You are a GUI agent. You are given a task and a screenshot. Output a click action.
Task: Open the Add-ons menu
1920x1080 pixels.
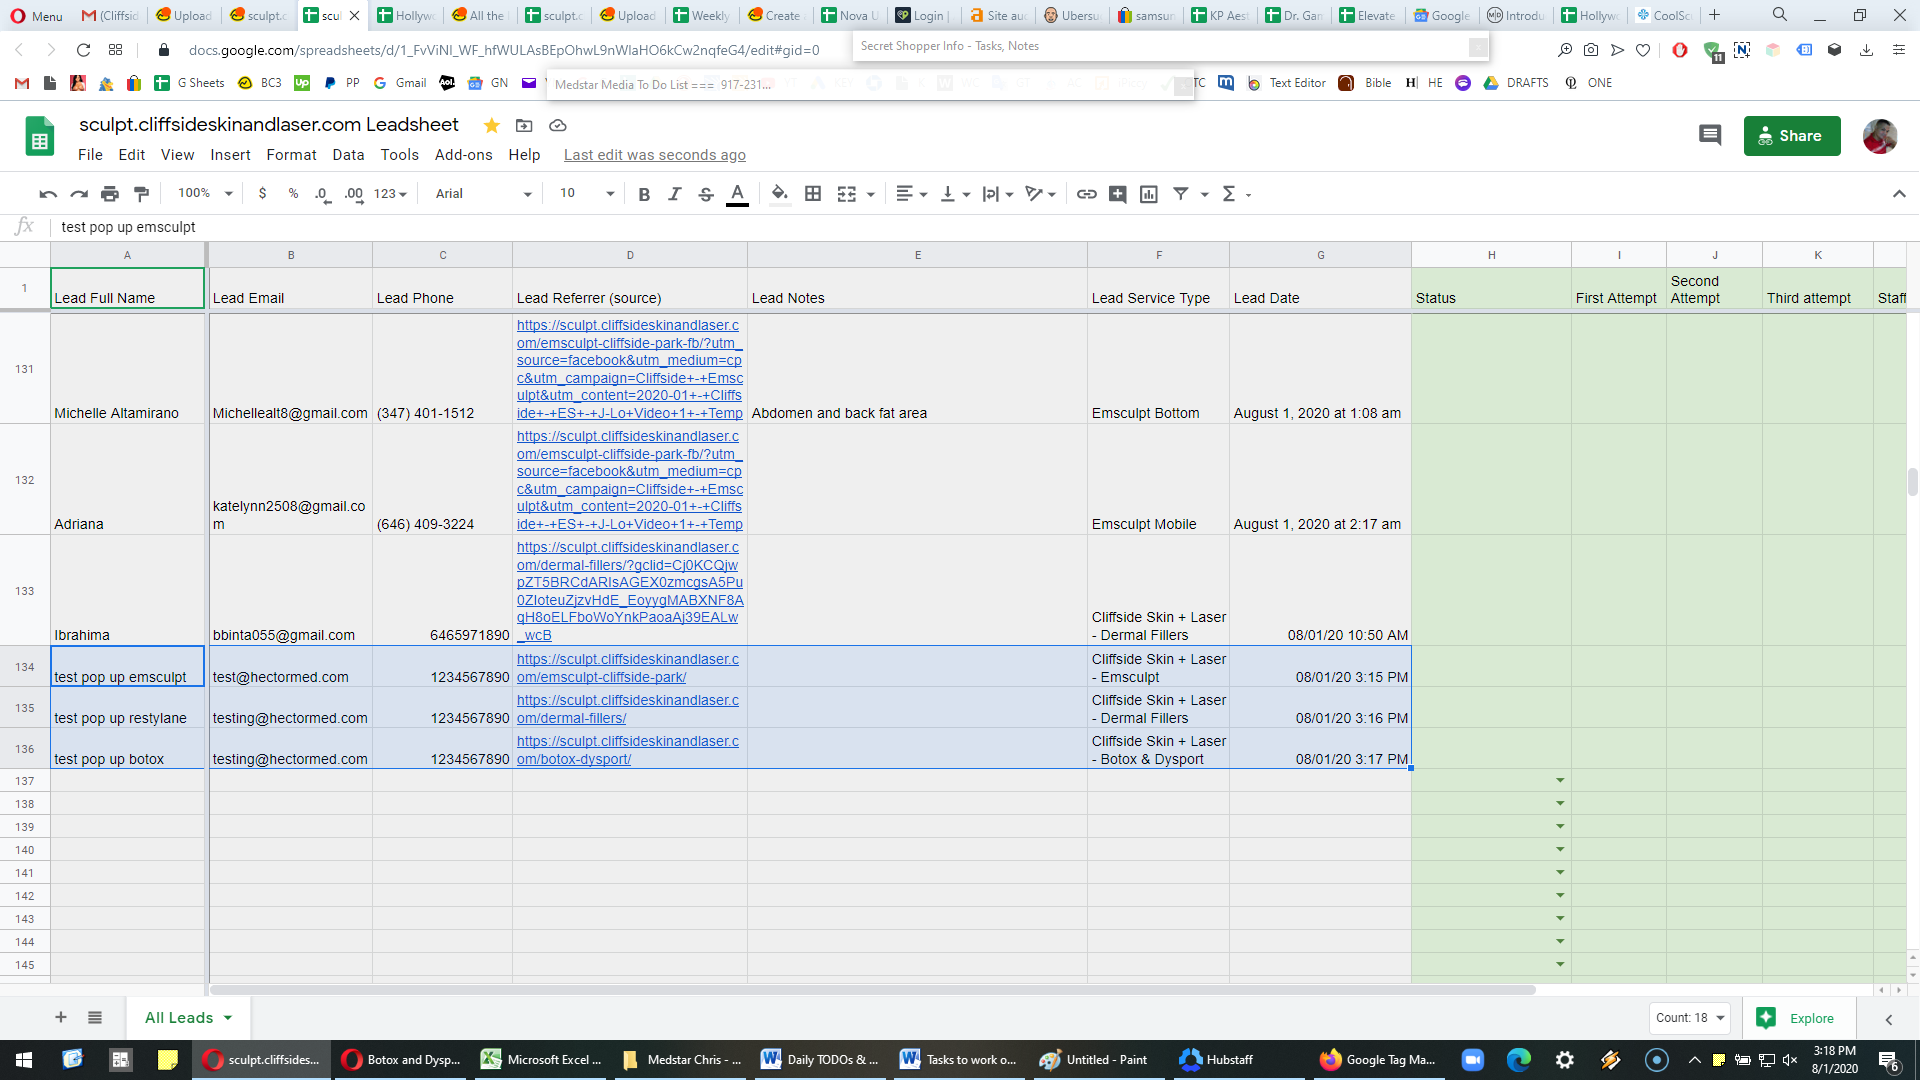[x=463, y=155]
